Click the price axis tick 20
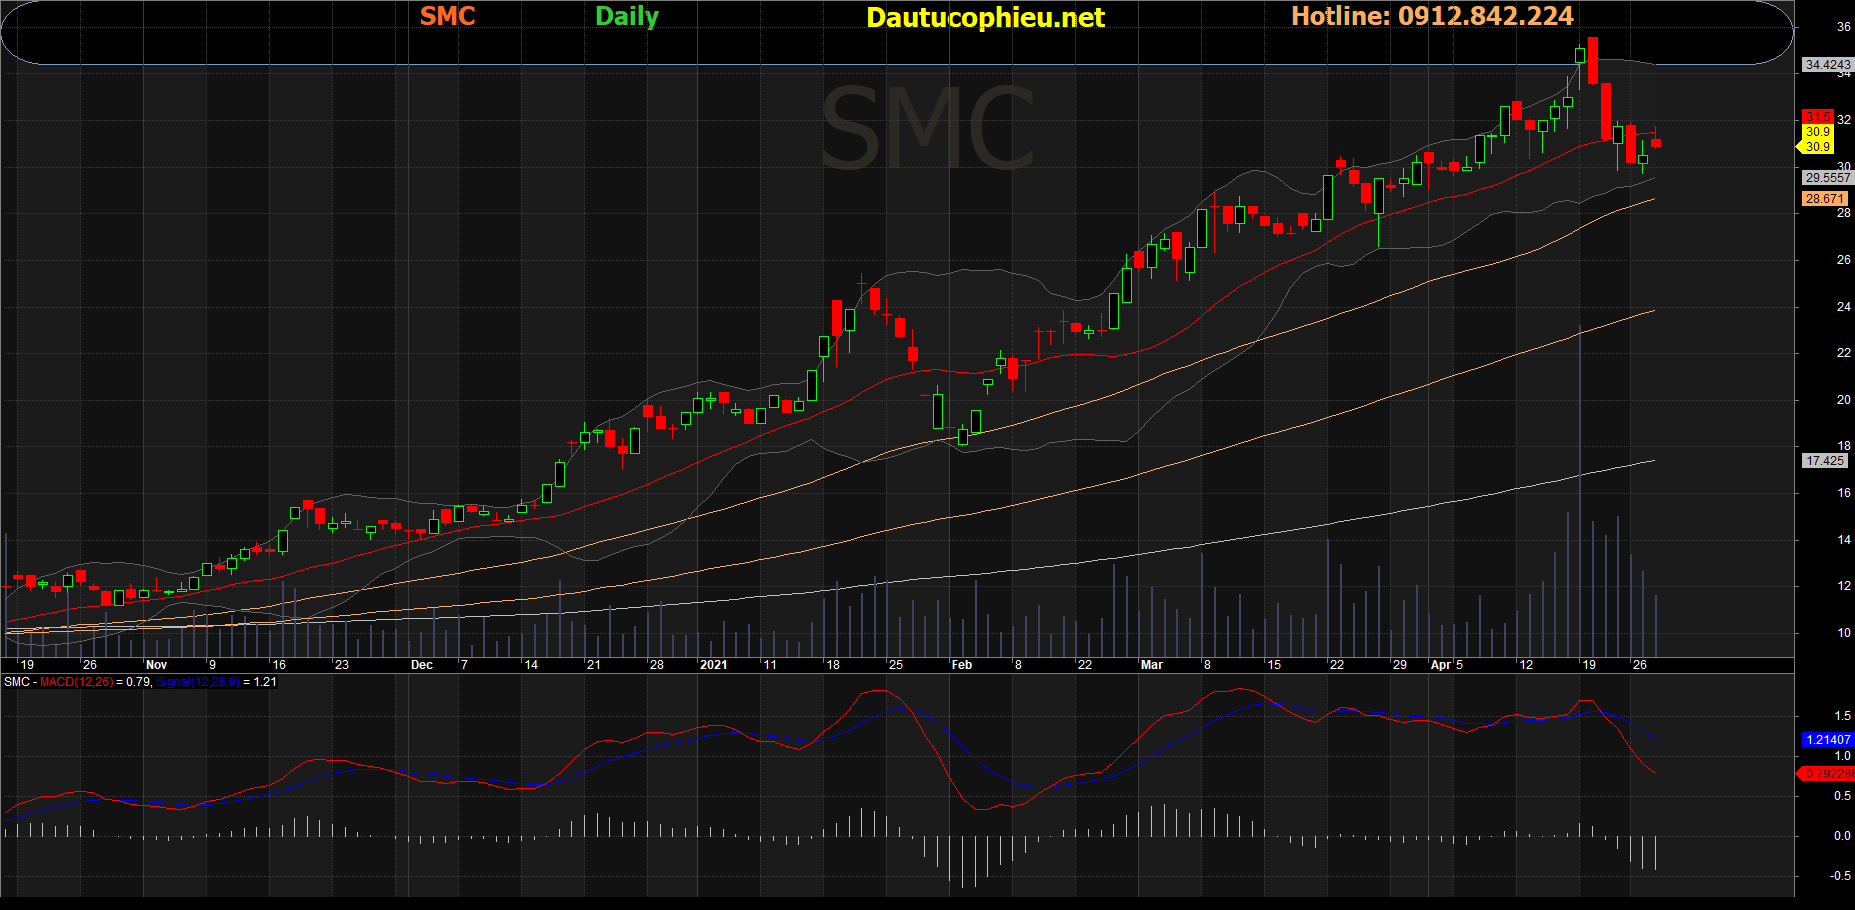 coord(1844,400)
